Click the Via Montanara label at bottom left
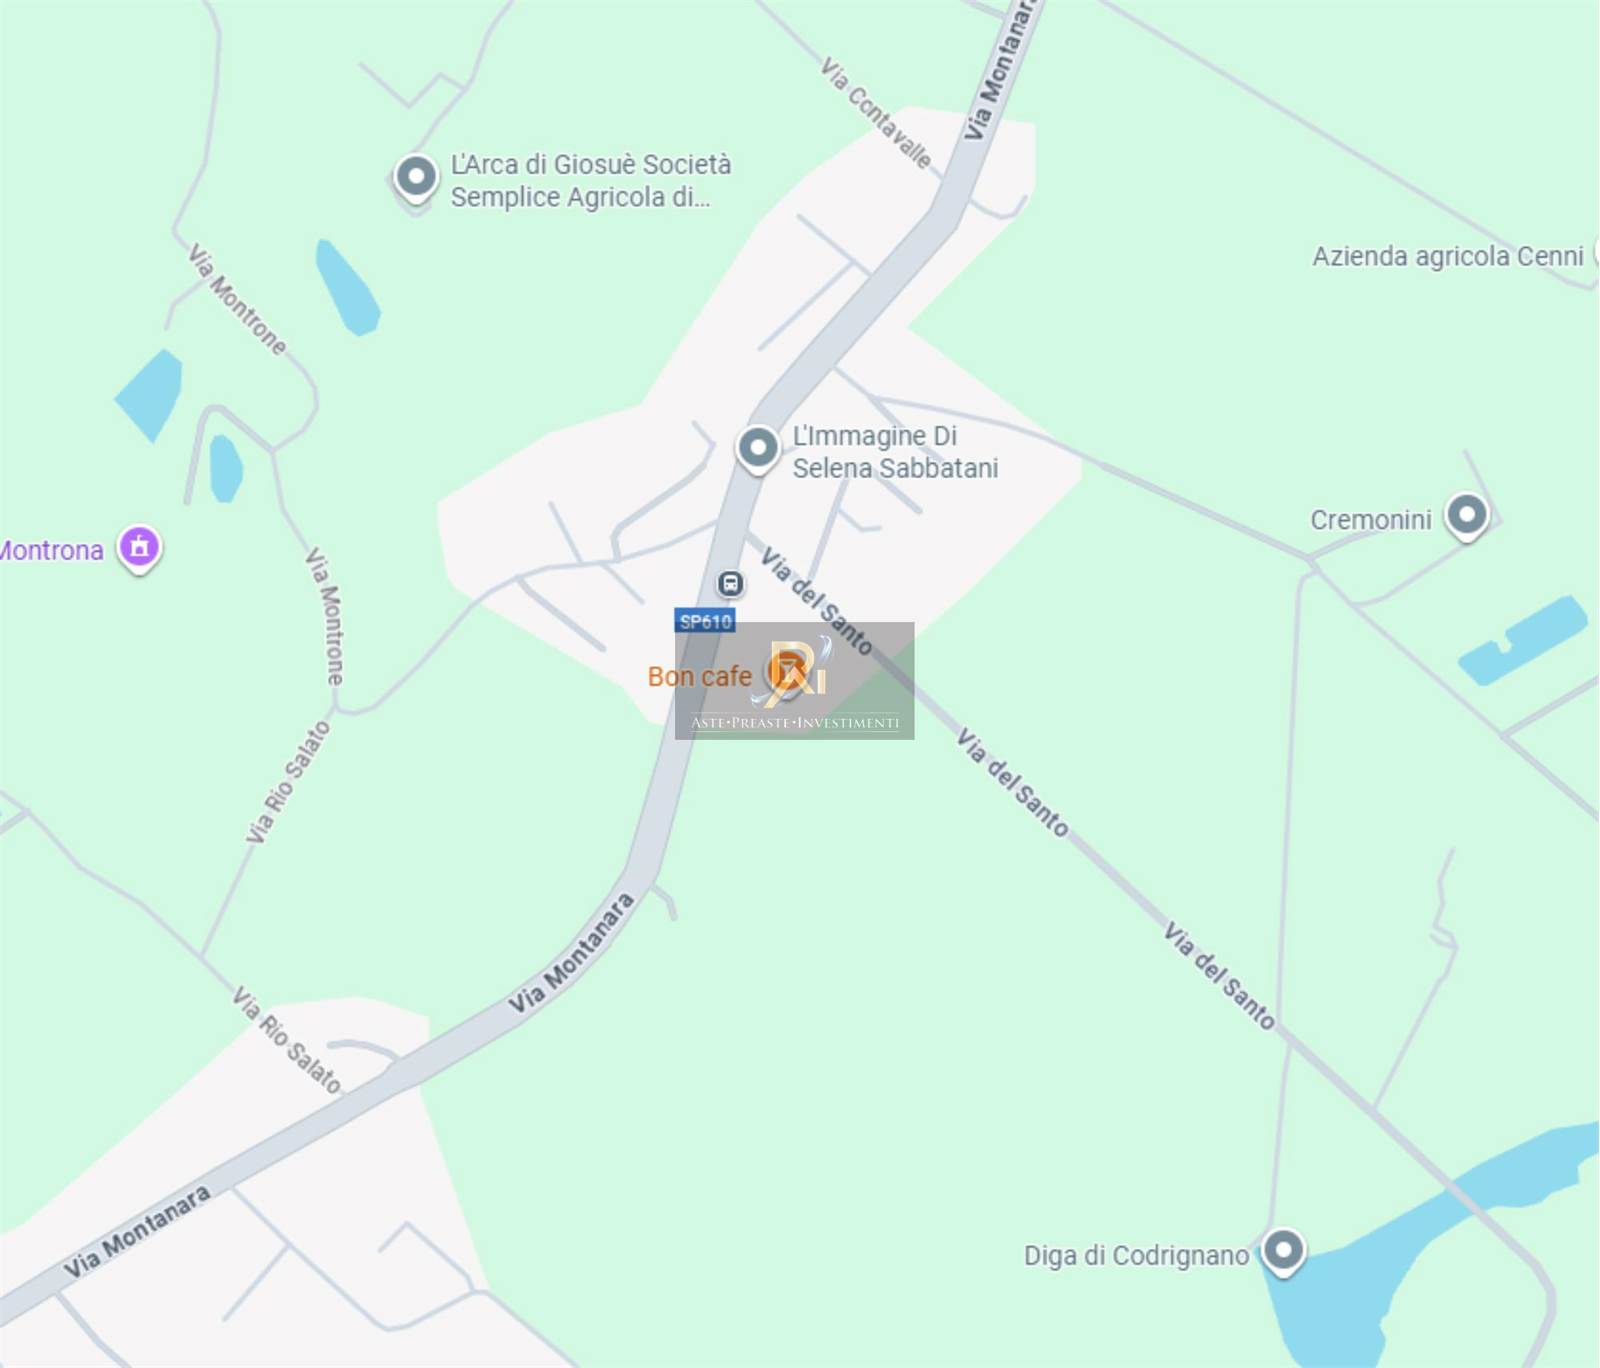 (137, 1232)
